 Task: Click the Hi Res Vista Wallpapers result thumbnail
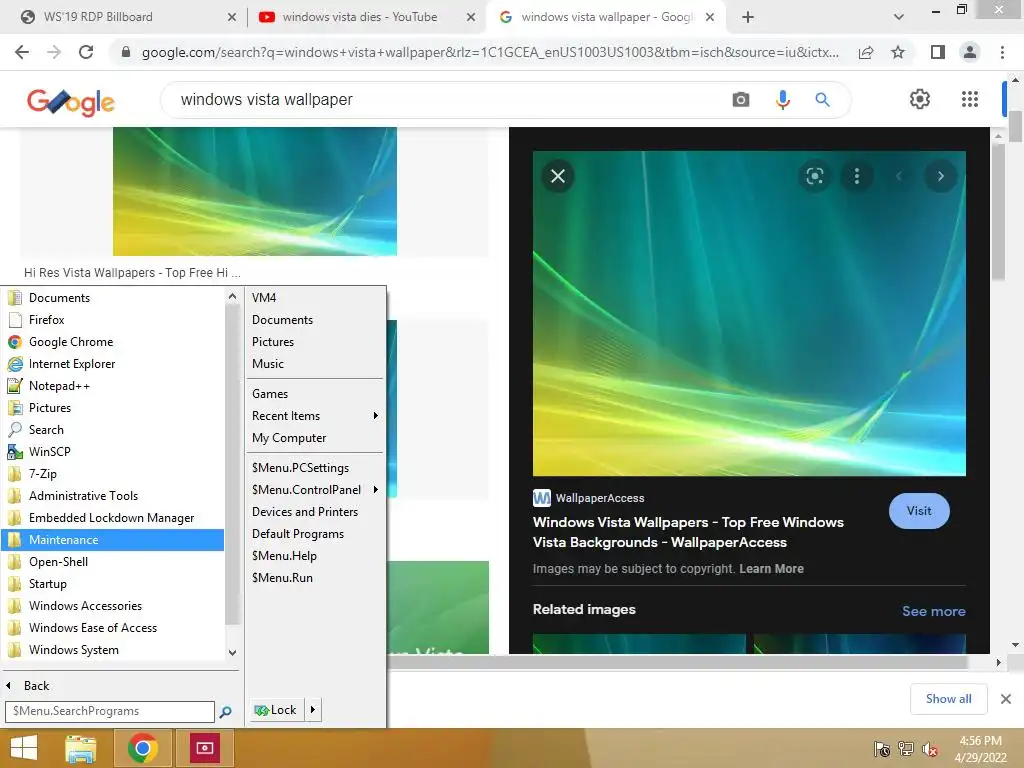click(255, 191)
